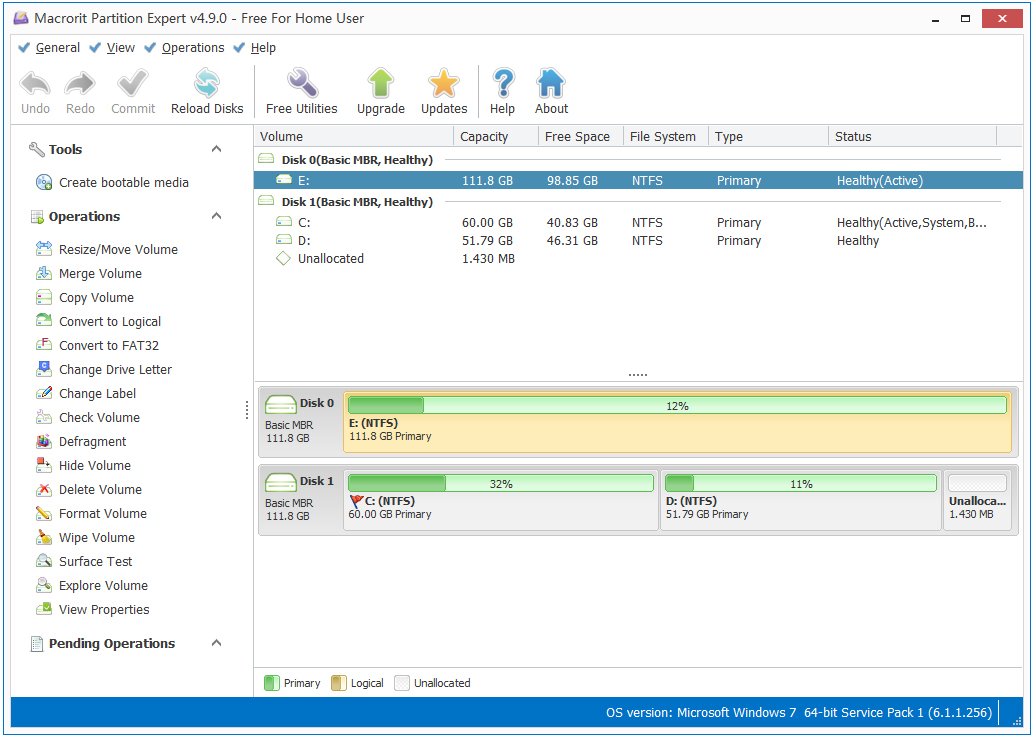
Task: Click D: partition 11% usage bar
Action: 800,483
